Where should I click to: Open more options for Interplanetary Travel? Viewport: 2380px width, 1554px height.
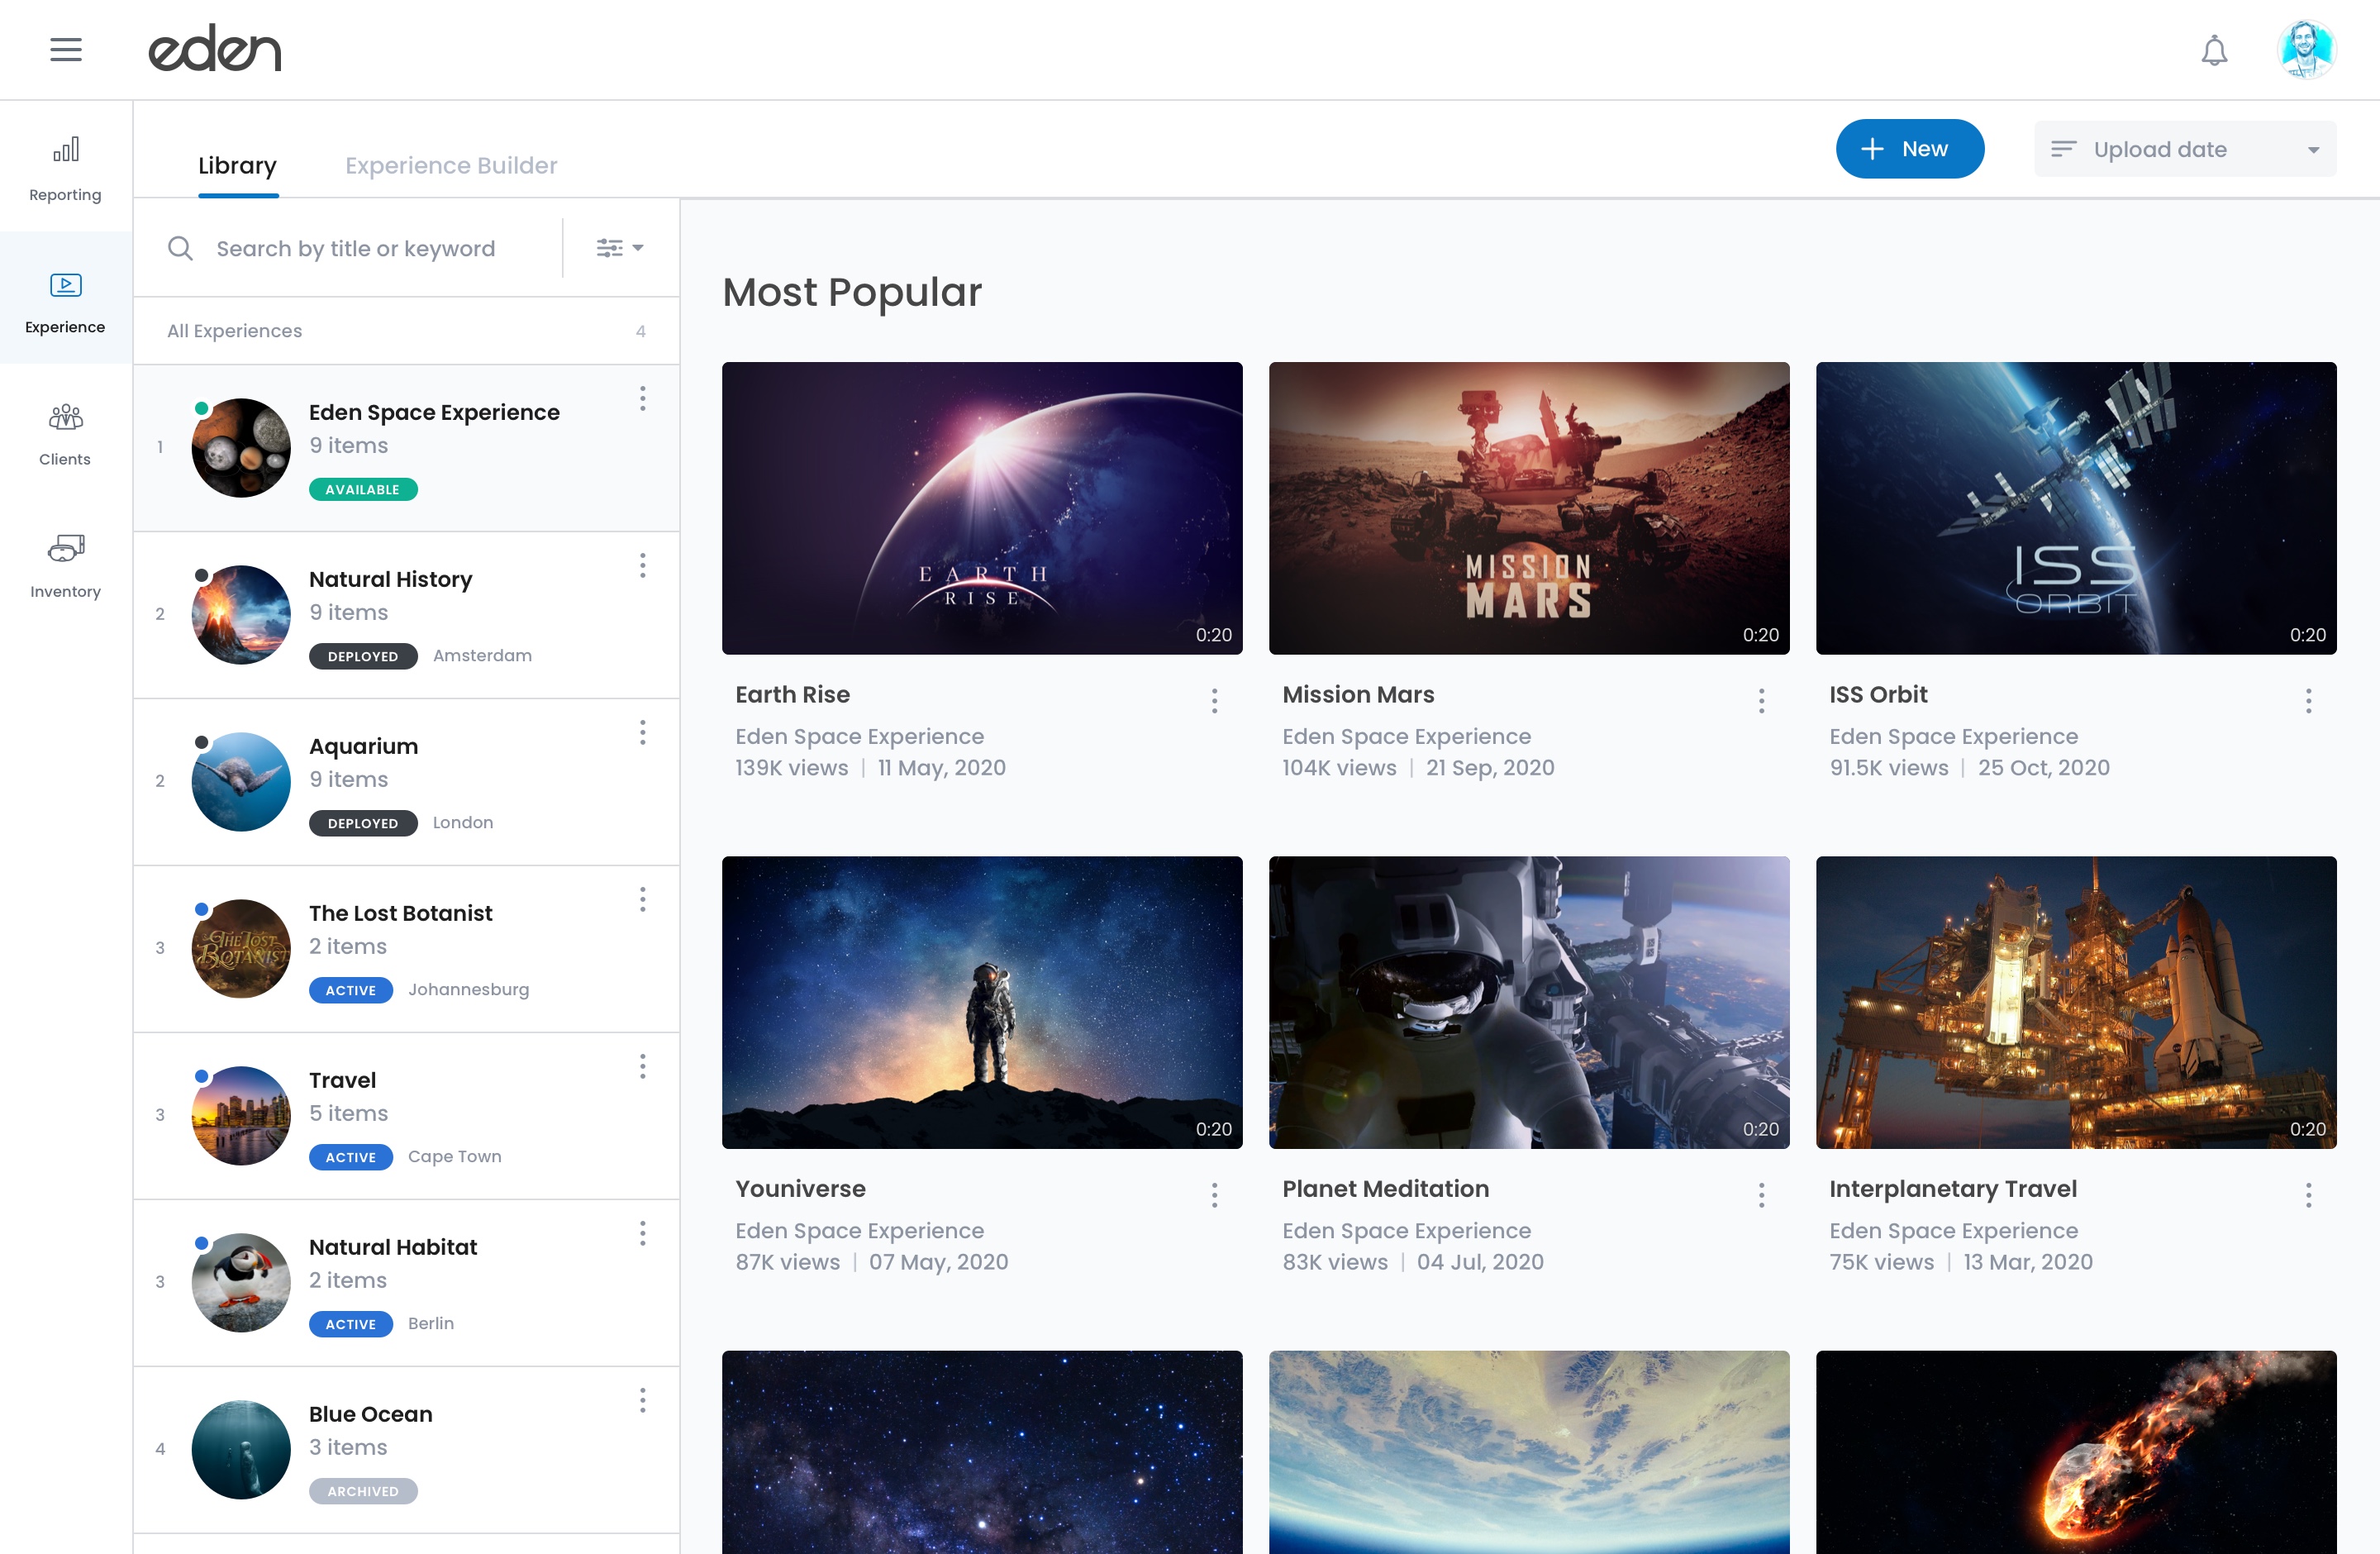pyautogui.click(x=2308, y=1195)
